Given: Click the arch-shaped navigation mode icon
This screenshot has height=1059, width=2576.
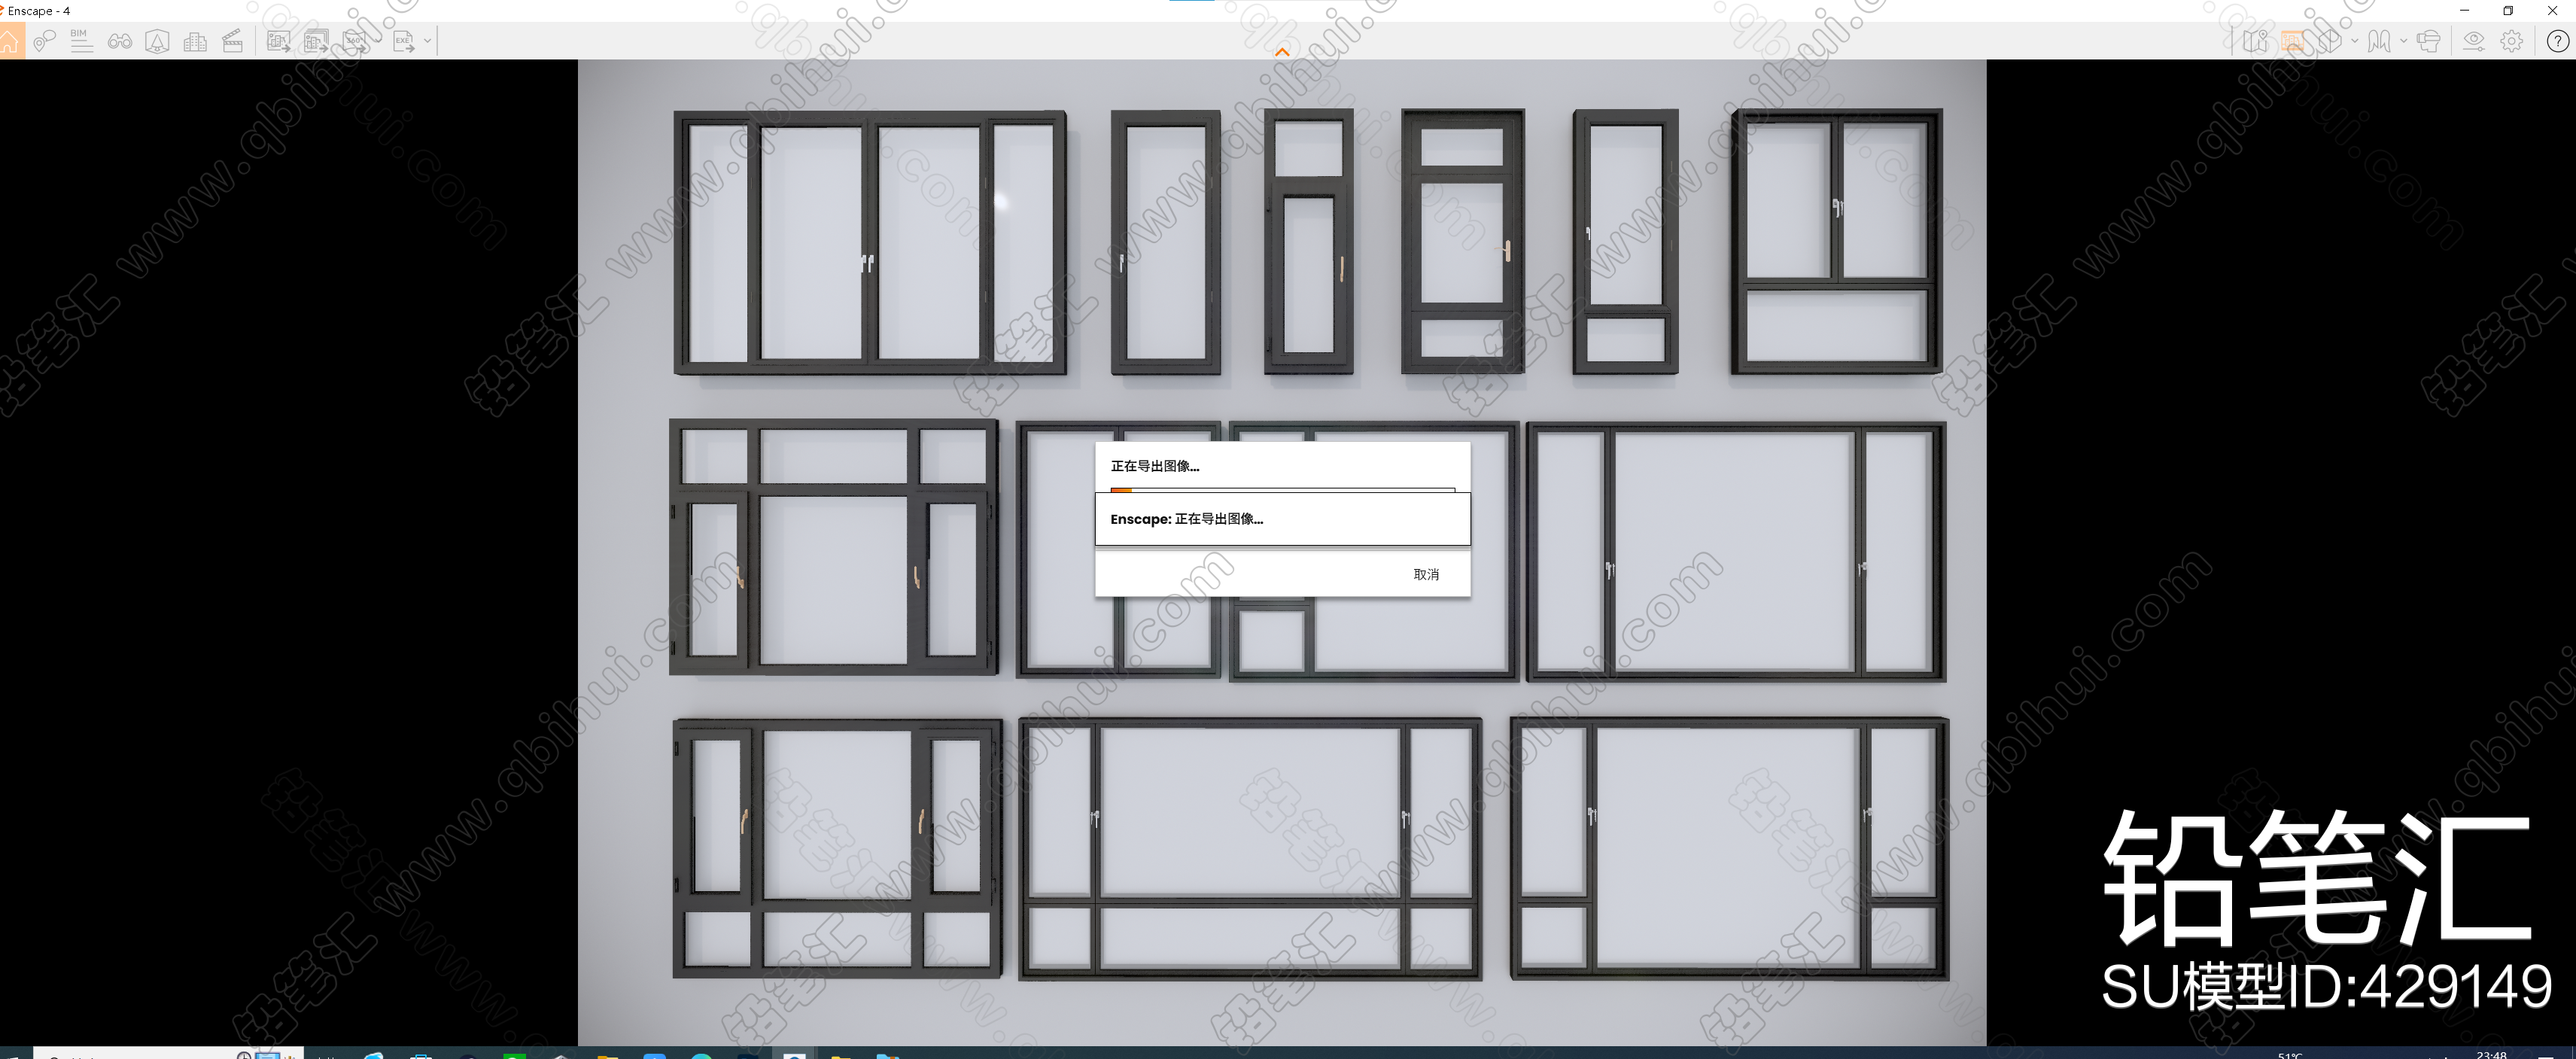Looking at the screenshot, I should click(2379, 41).
